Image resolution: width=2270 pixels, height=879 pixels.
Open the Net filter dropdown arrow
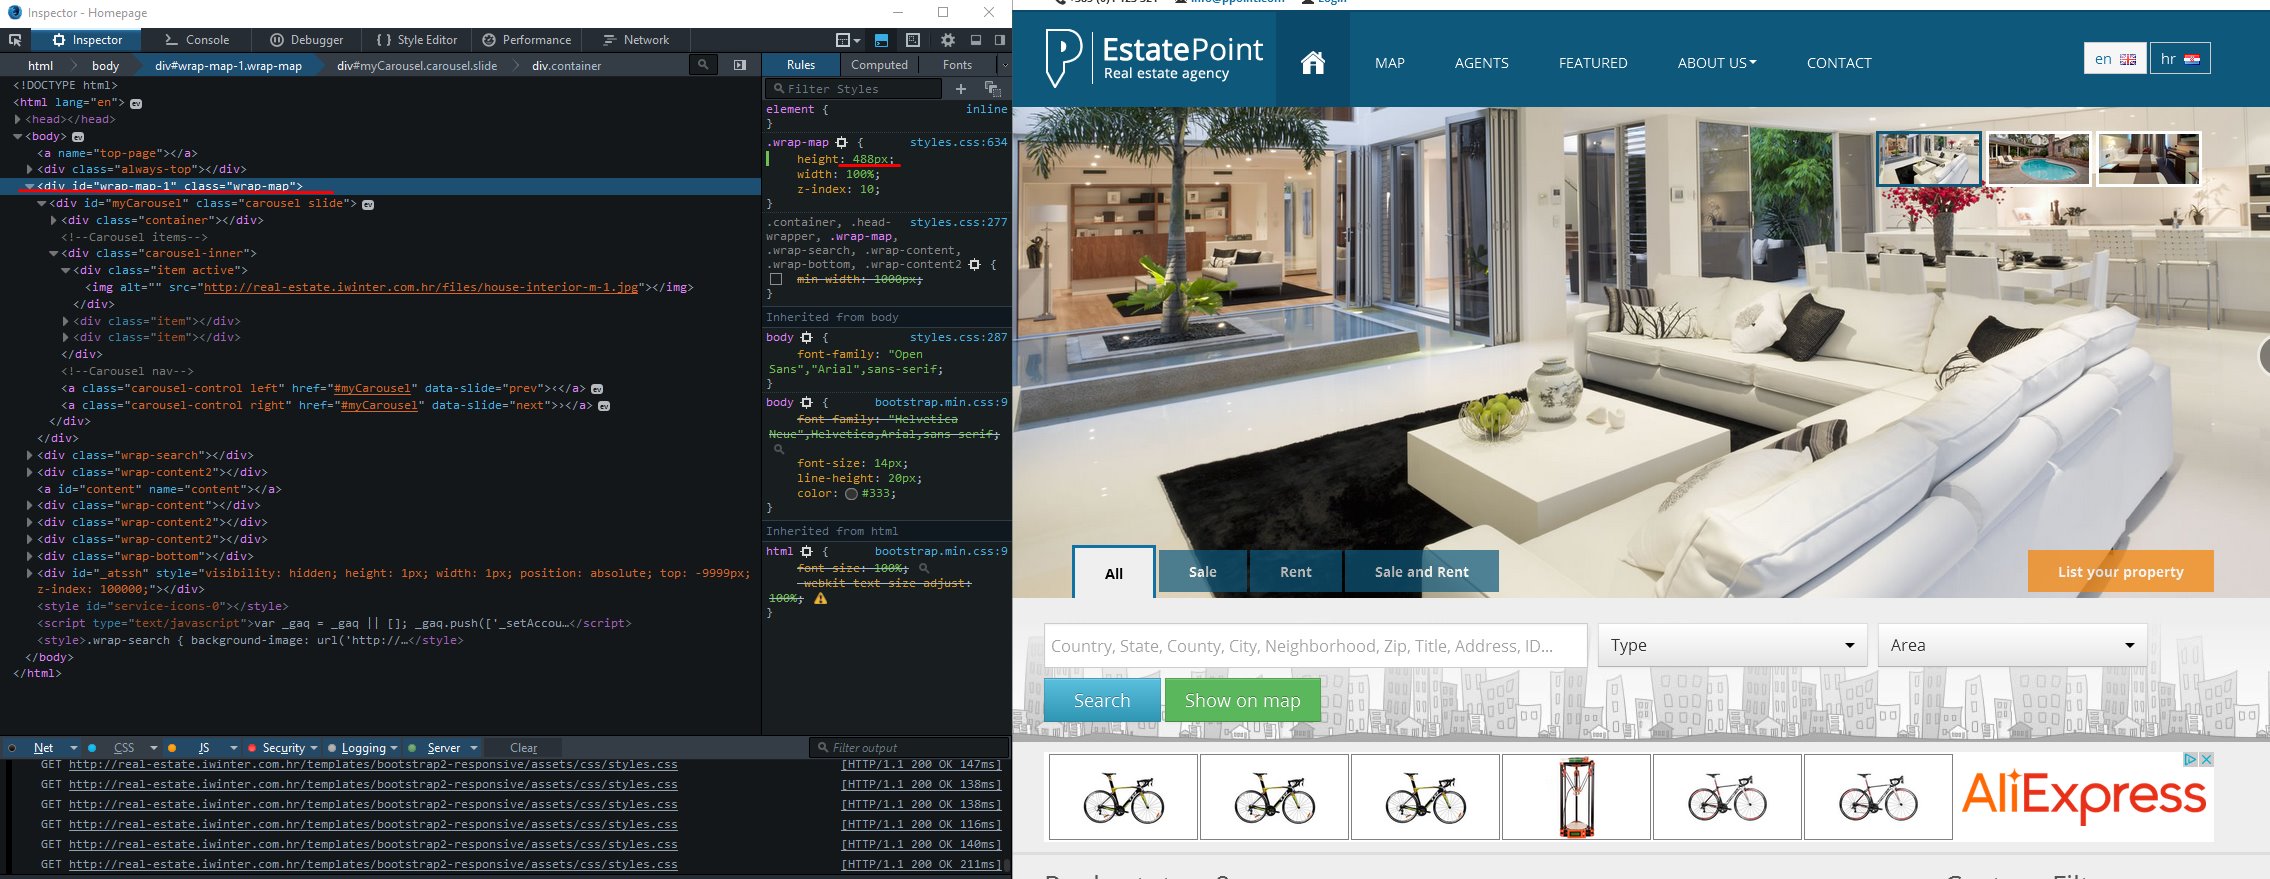point(74,748)
